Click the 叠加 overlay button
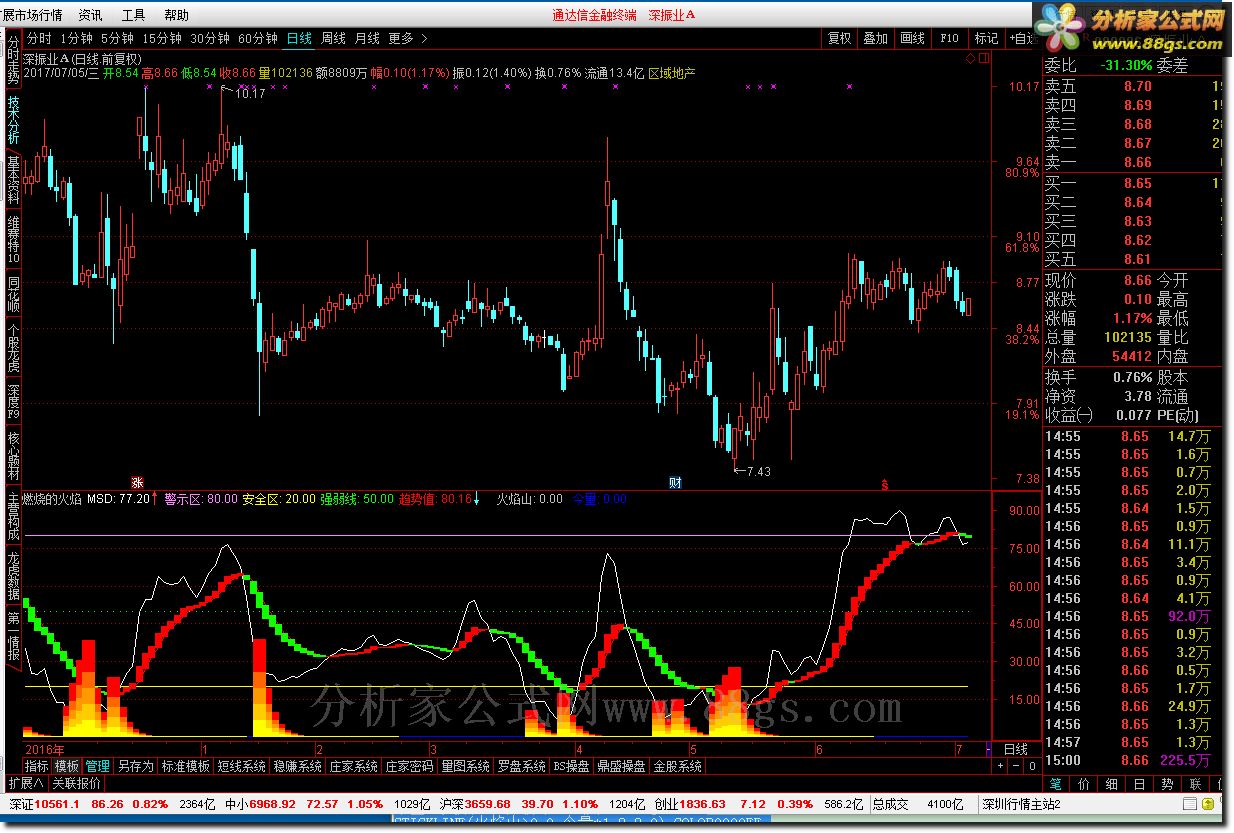The height and width of the screenshot is (833, 1234). coord(876,38)
